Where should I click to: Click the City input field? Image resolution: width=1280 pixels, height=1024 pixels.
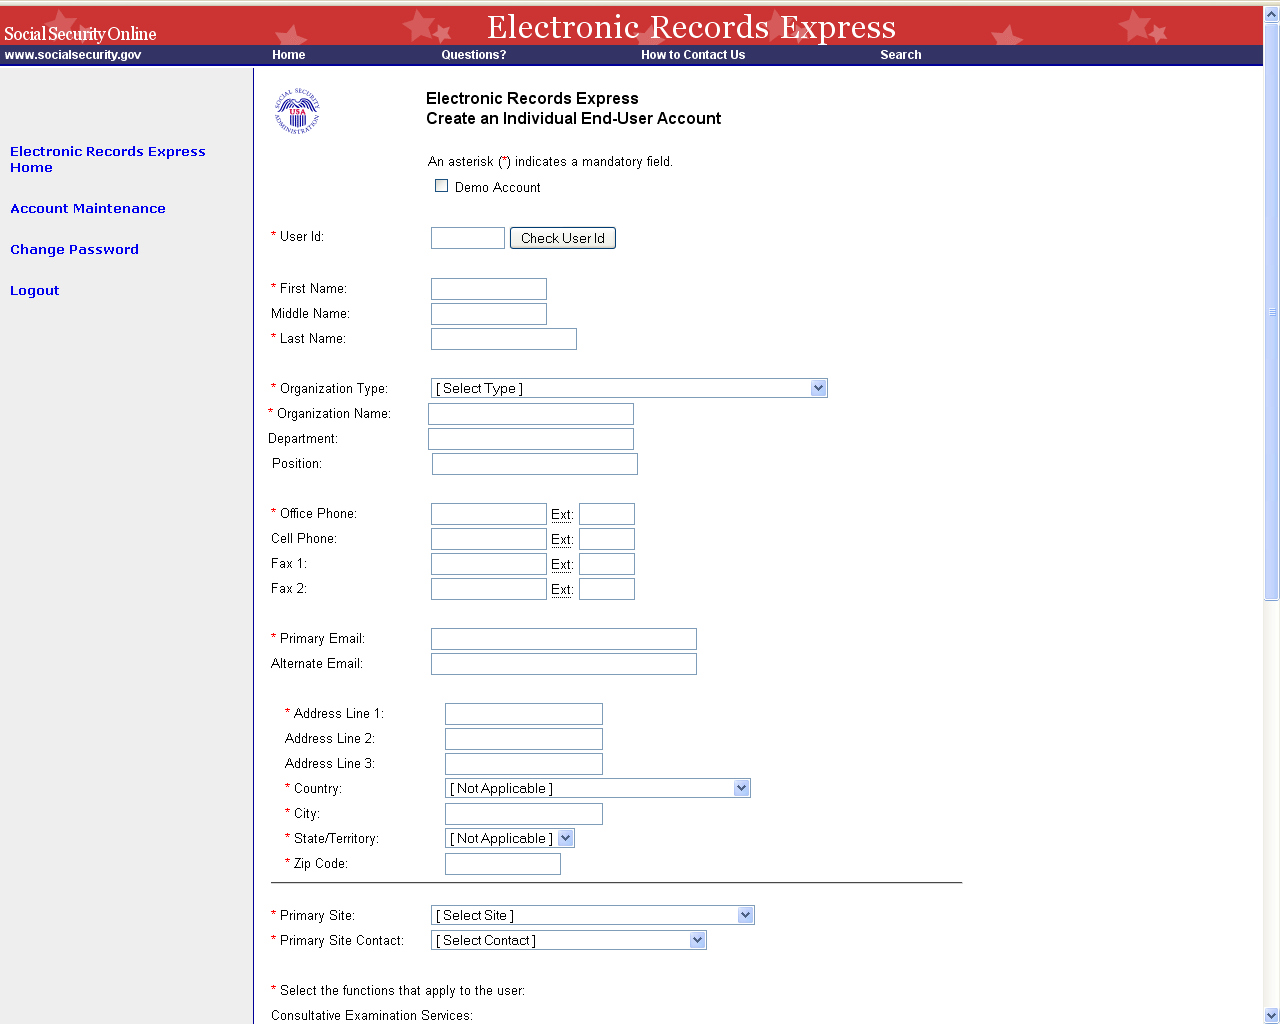(x=524, y=814)
